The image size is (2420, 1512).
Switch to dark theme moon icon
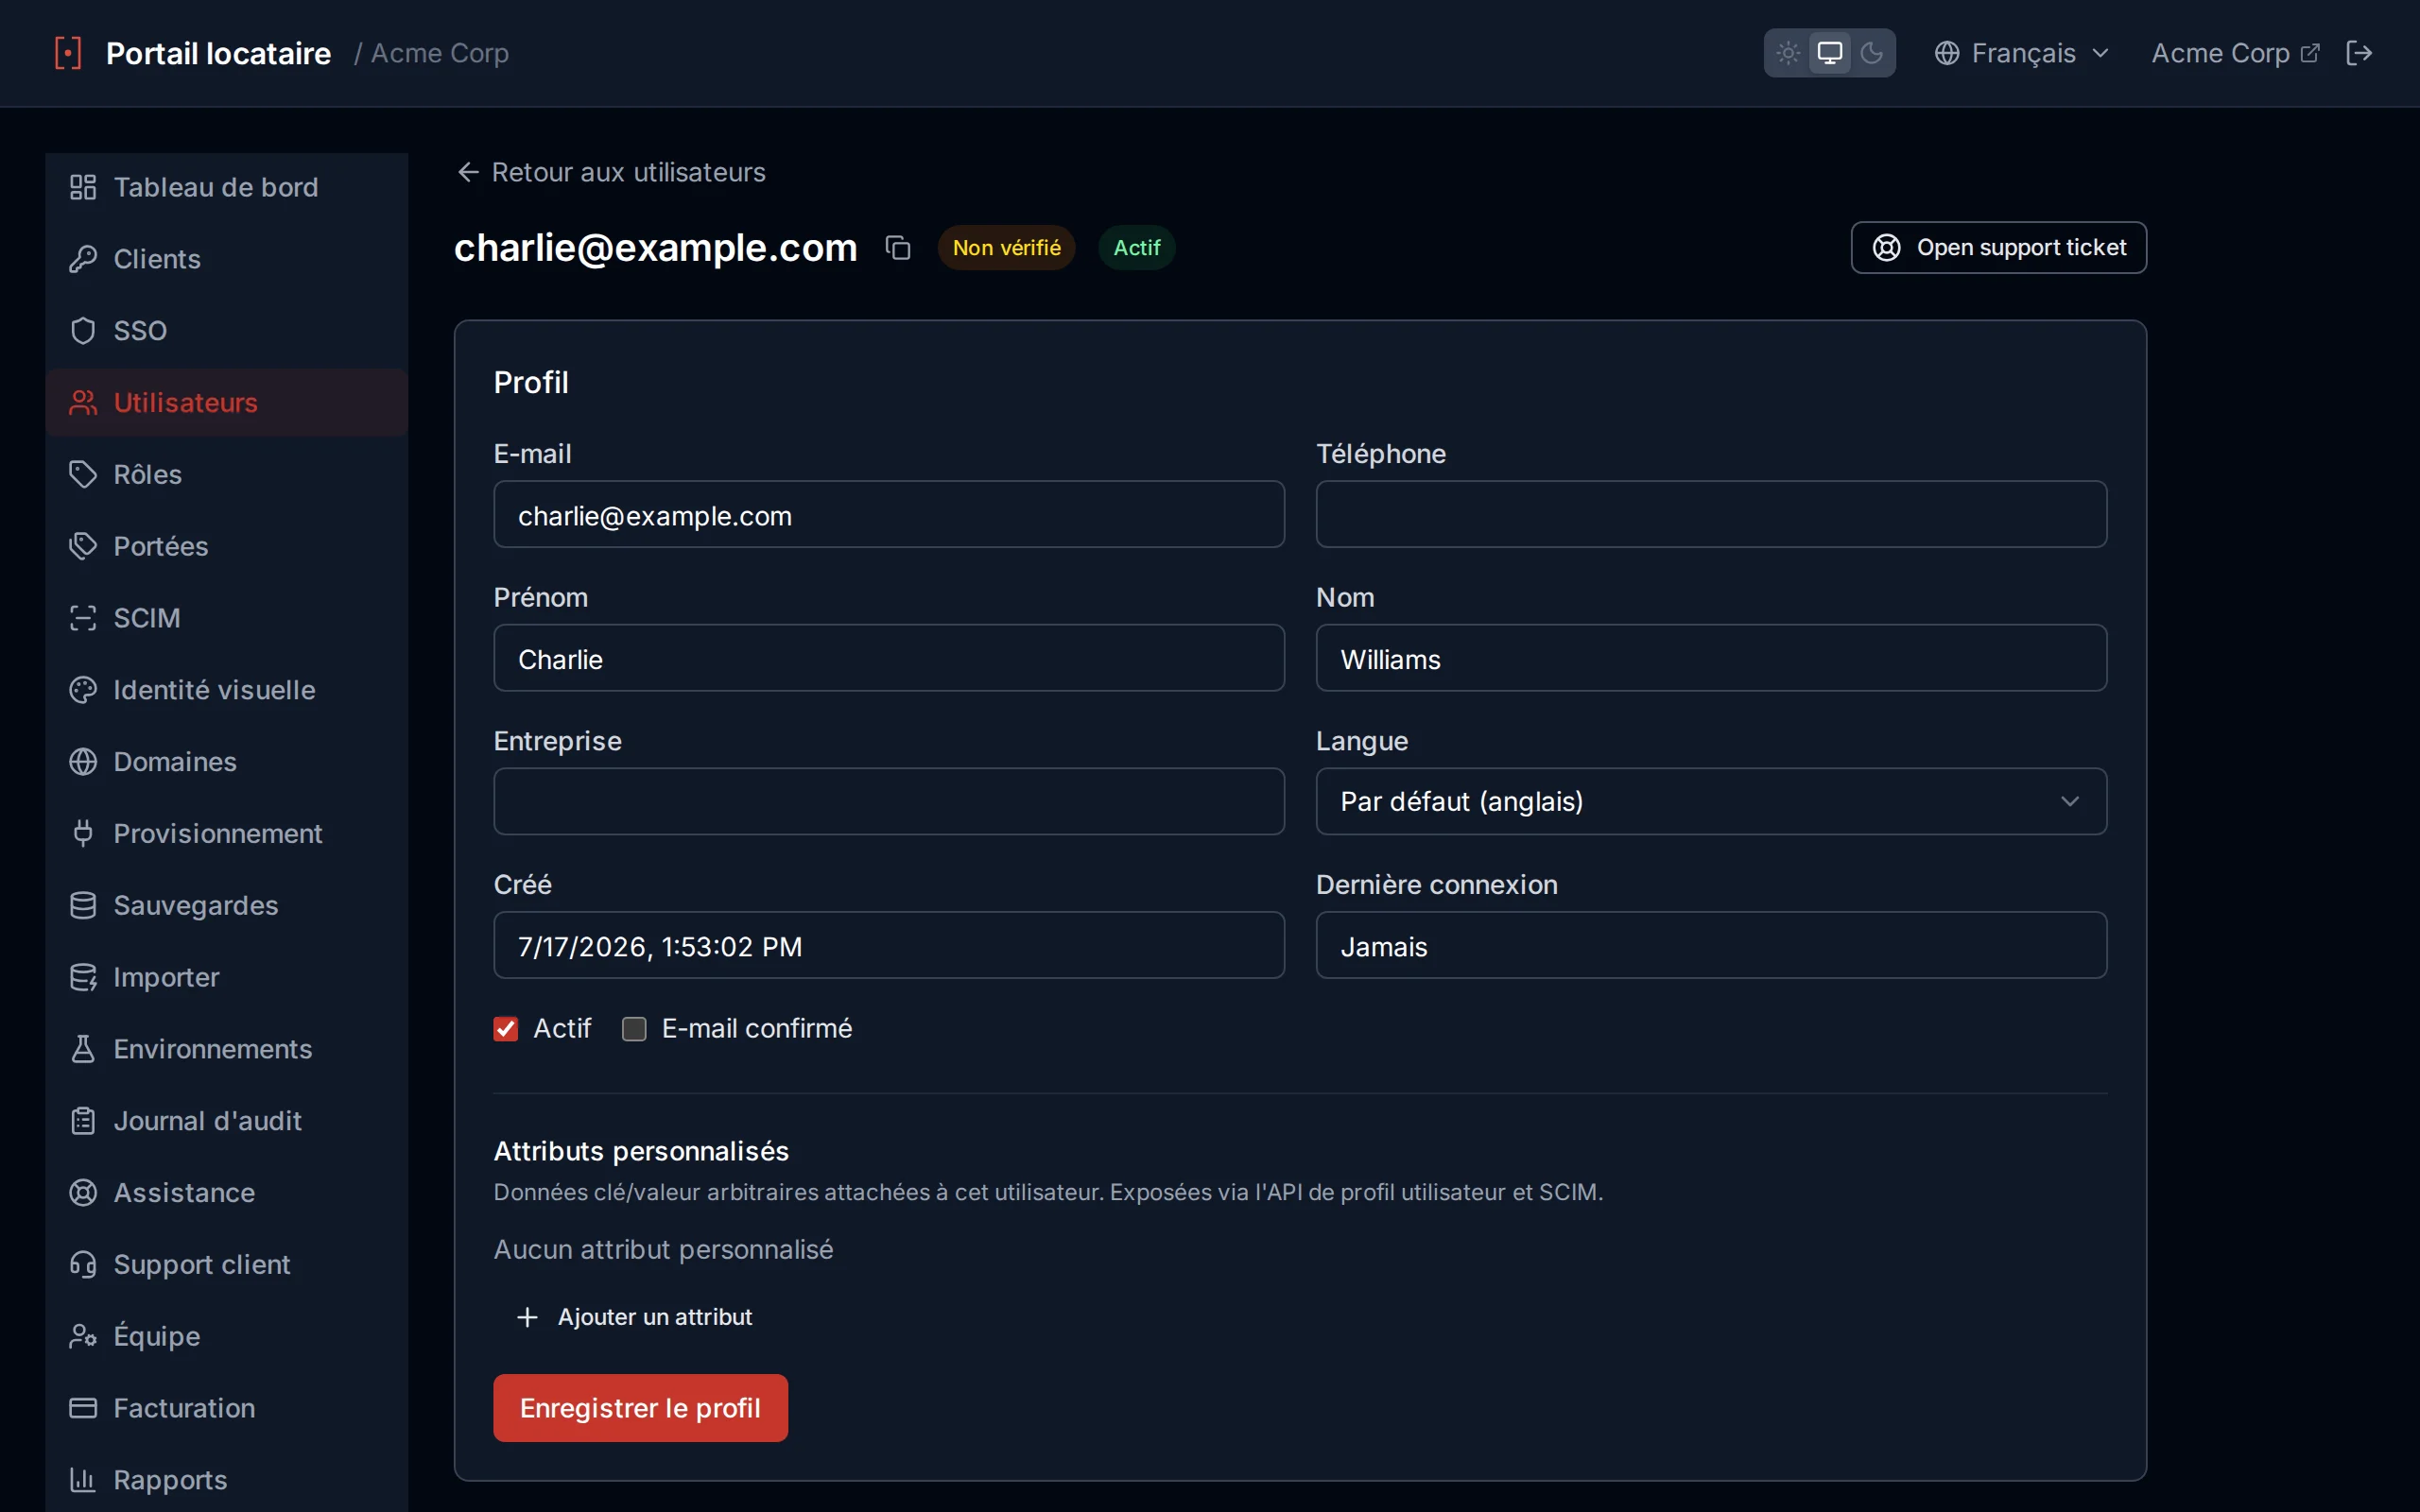point(1871,53)
